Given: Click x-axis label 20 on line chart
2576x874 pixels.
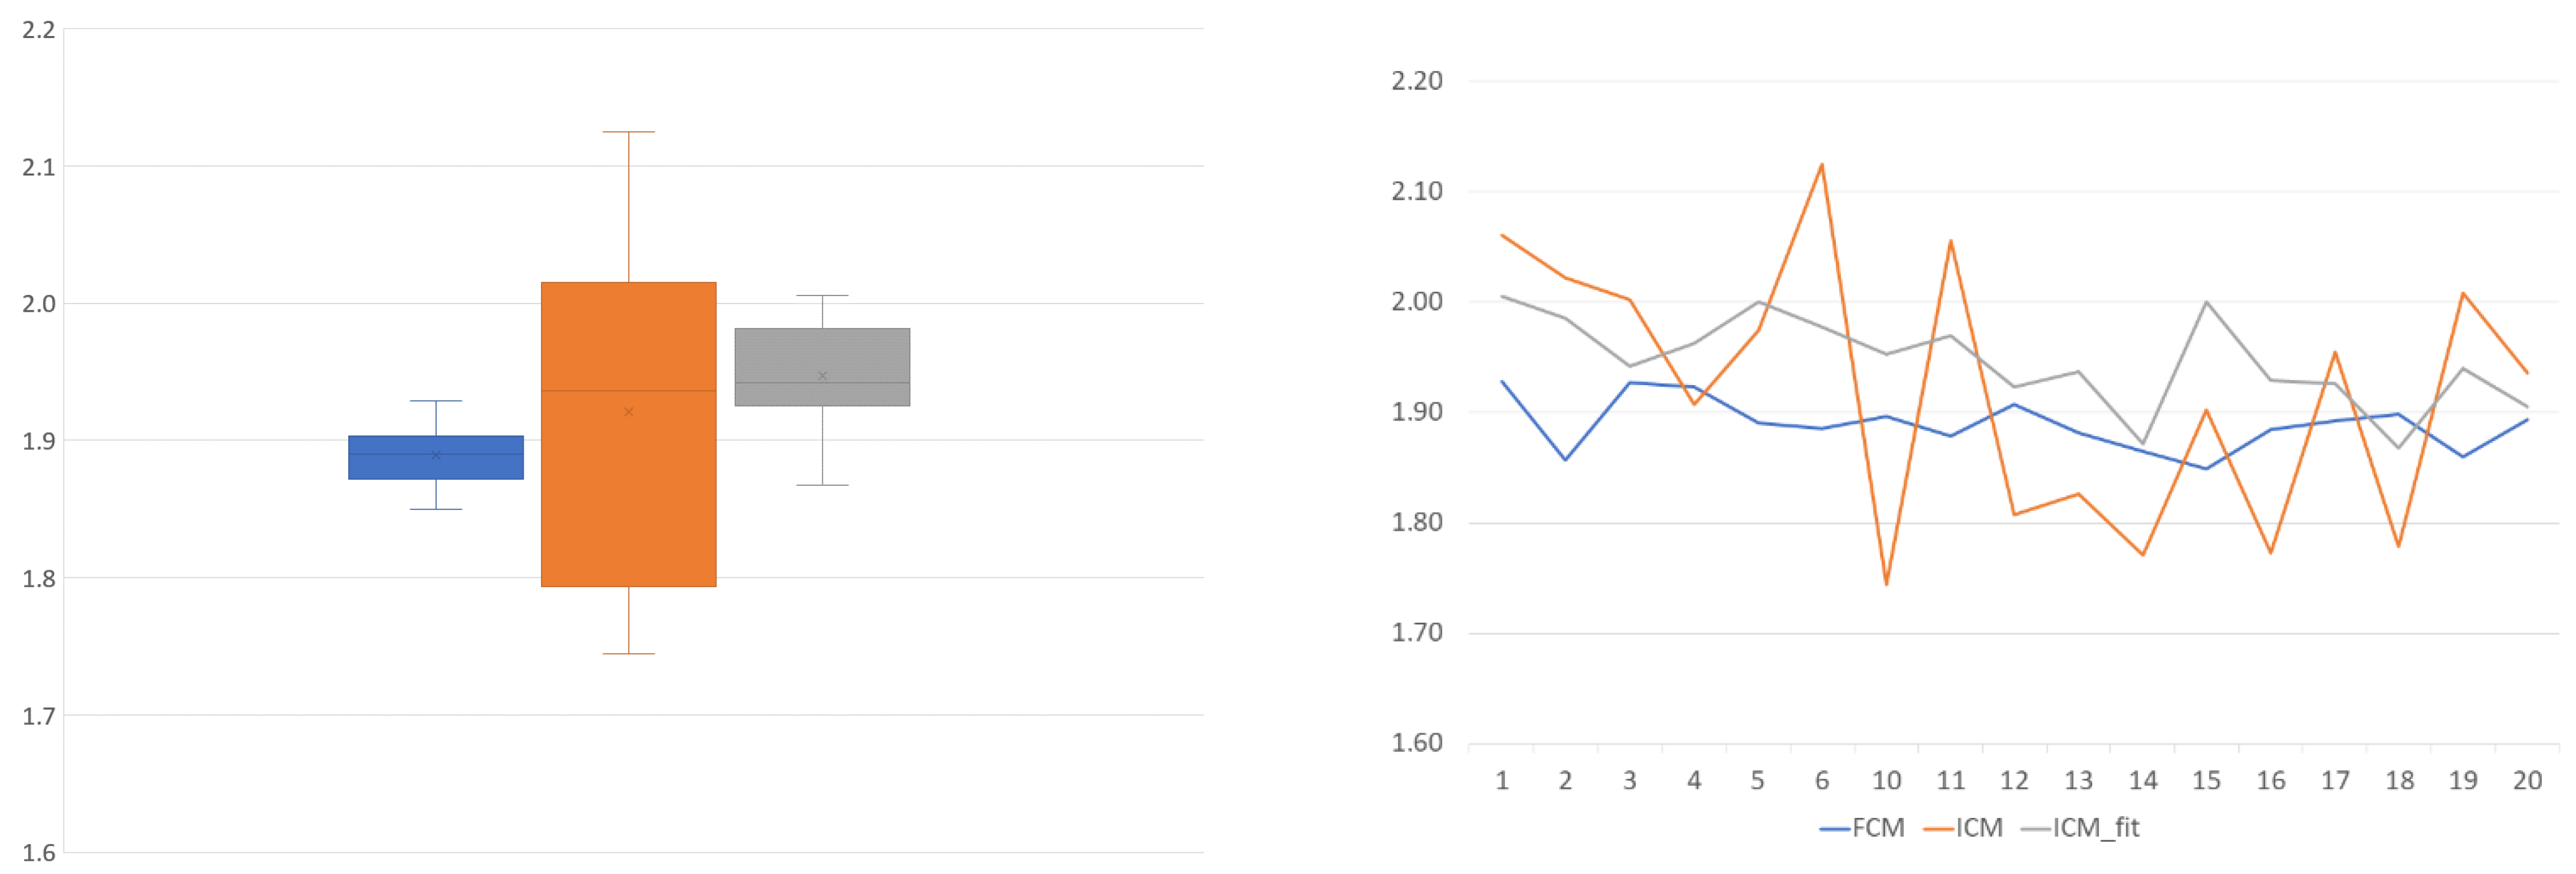Looking at the screenshot, I should point(2527,781).
